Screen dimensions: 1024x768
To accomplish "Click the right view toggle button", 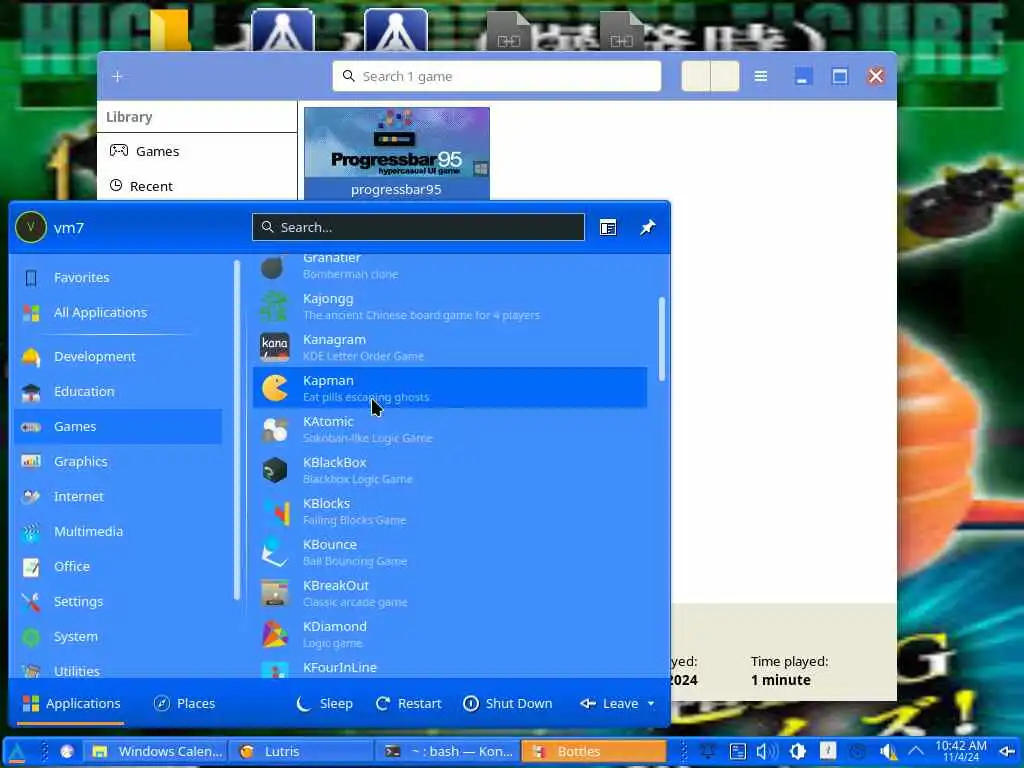I will click(x=725, y=76).
